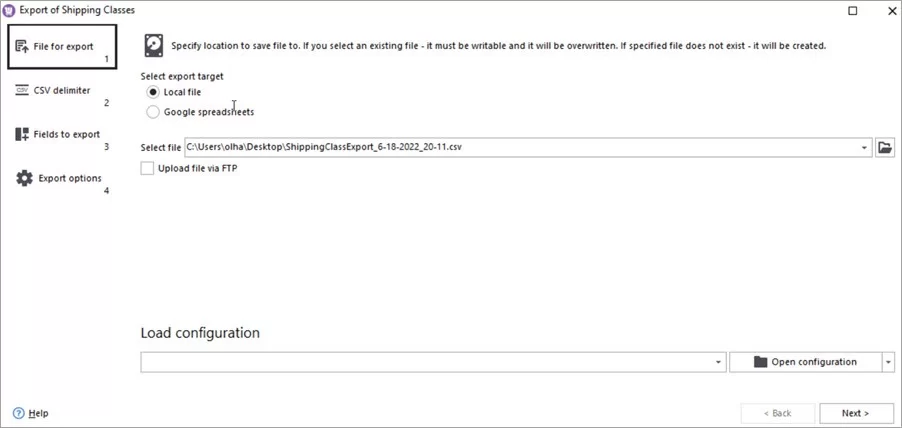Click the CSV delimiter icon in sidebar
This screenshot has height=428, width=902.
(22, 90)
